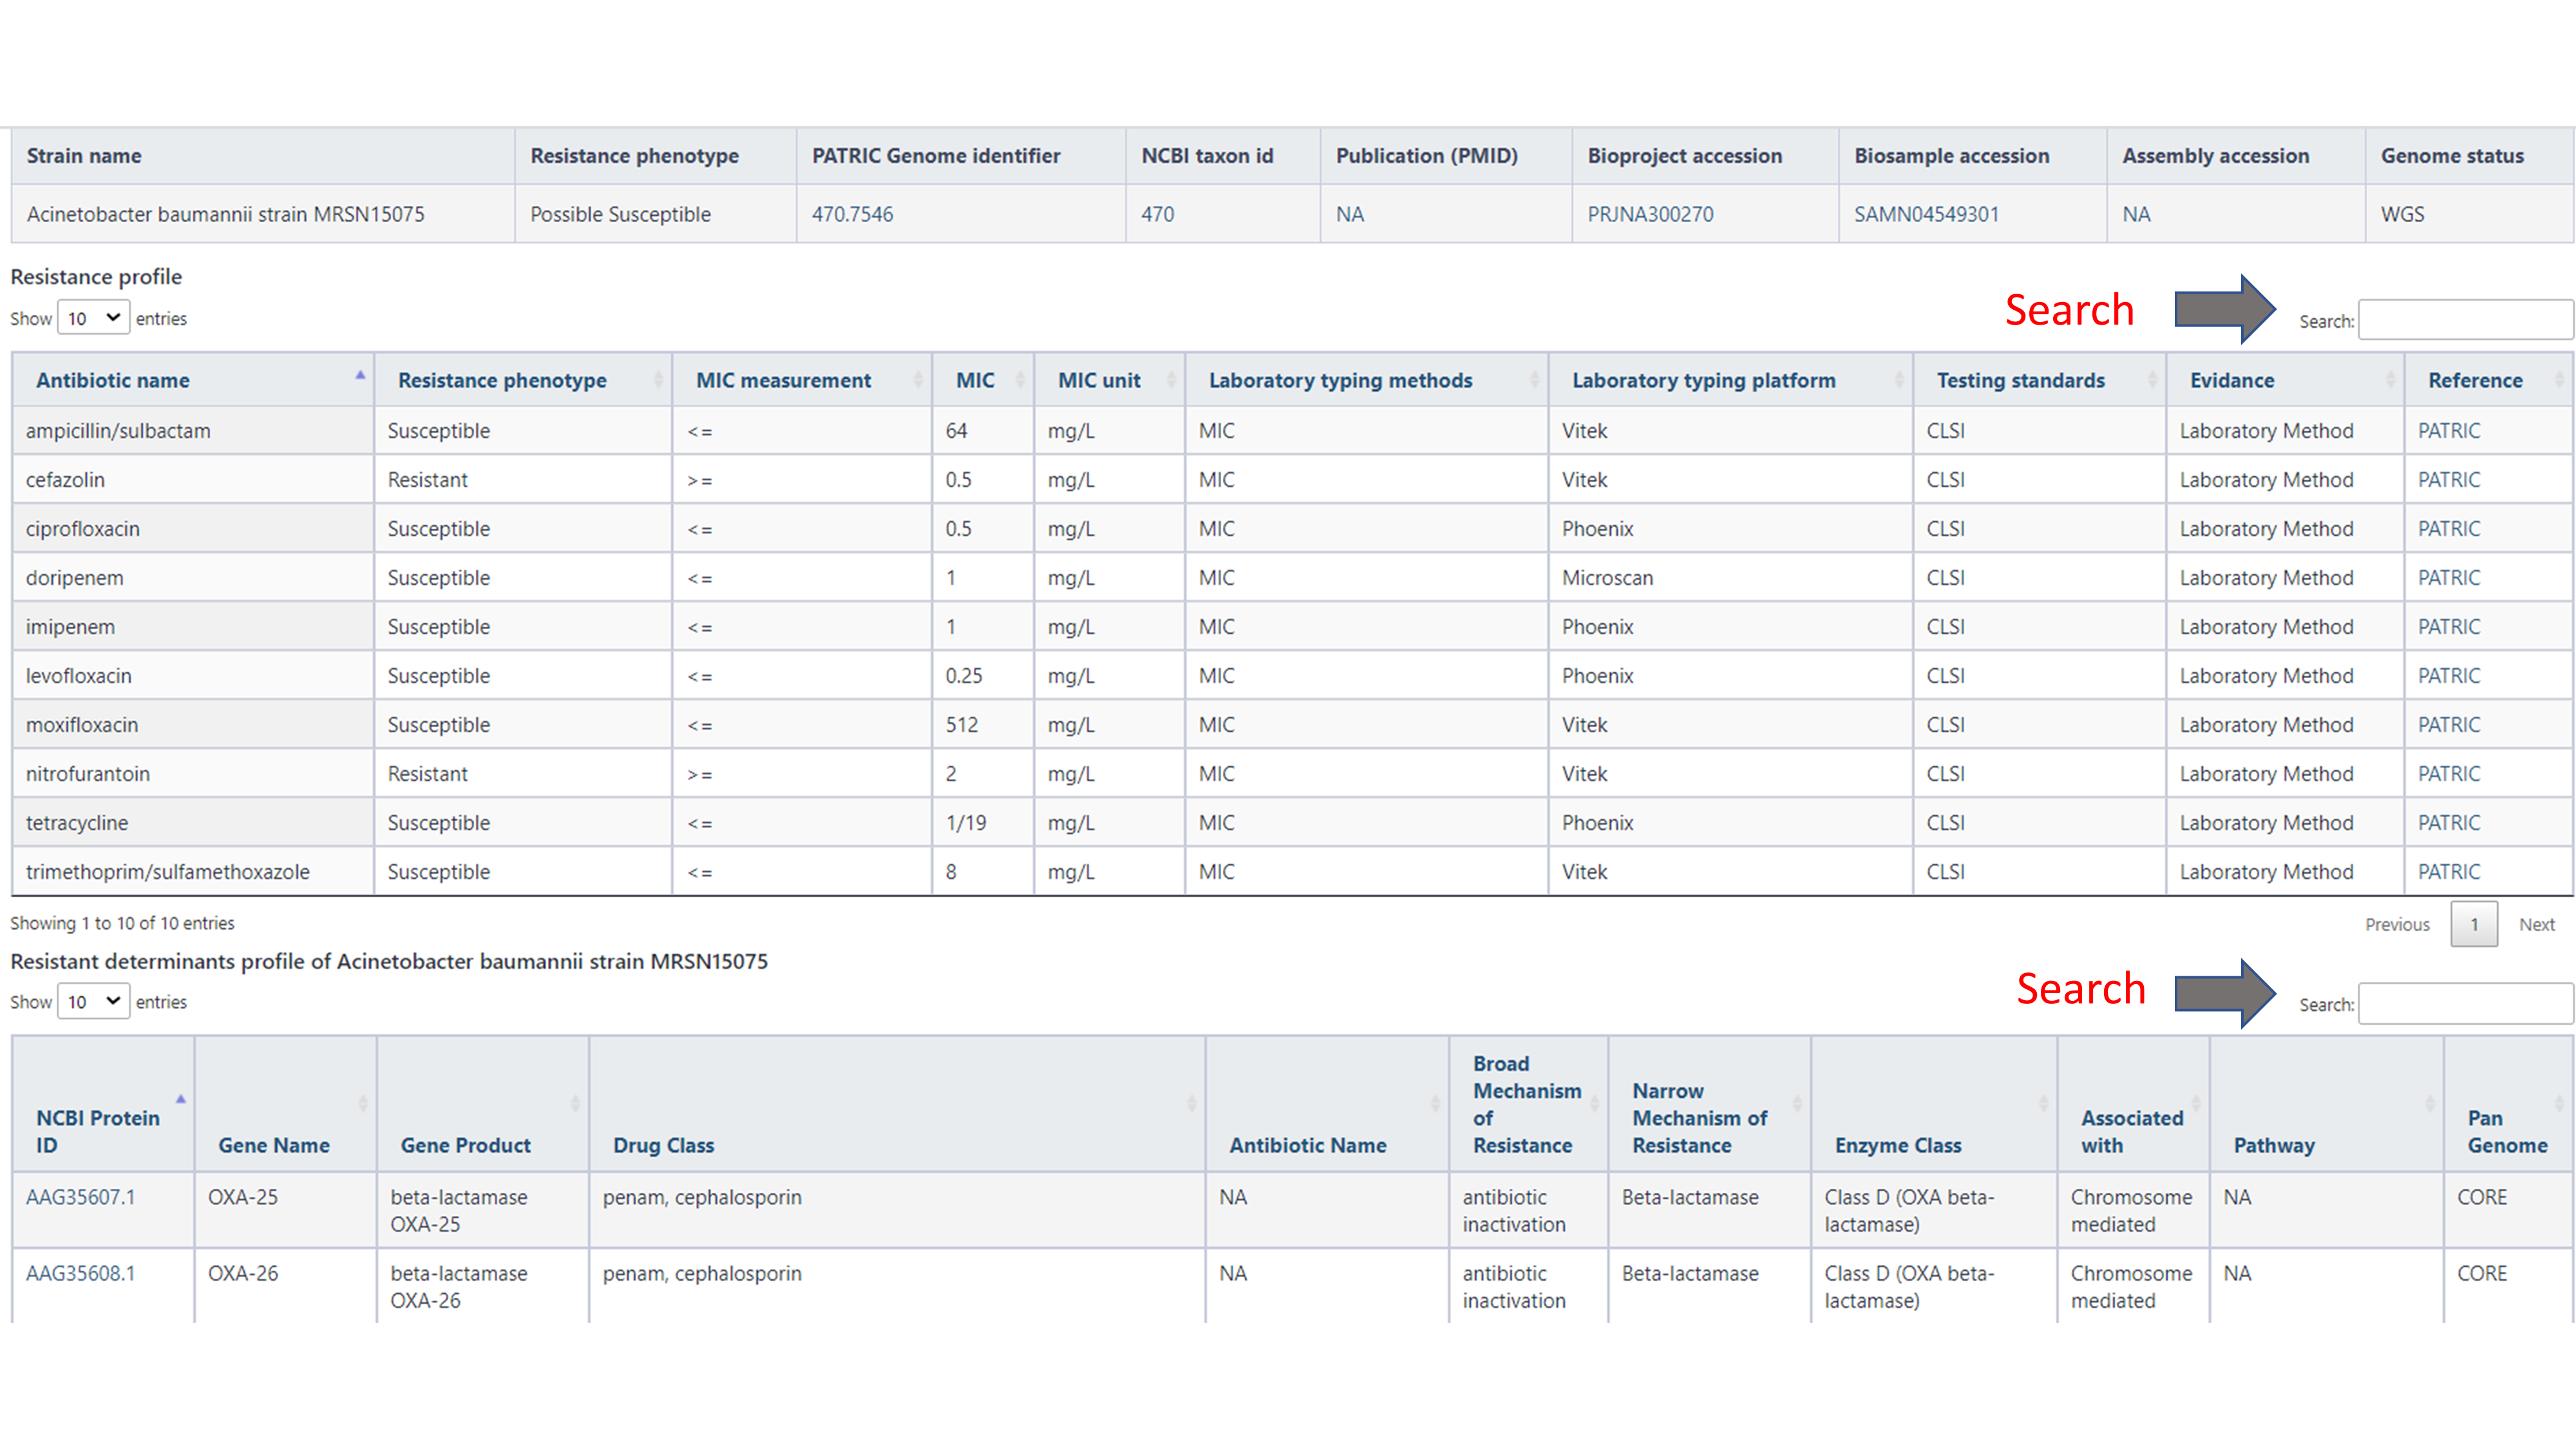Image resolution: width=2576 pixels, height=1449 pixels.
Task: Sort determinants by Enzyme Class column
Action: [x=1897, y=1145]
